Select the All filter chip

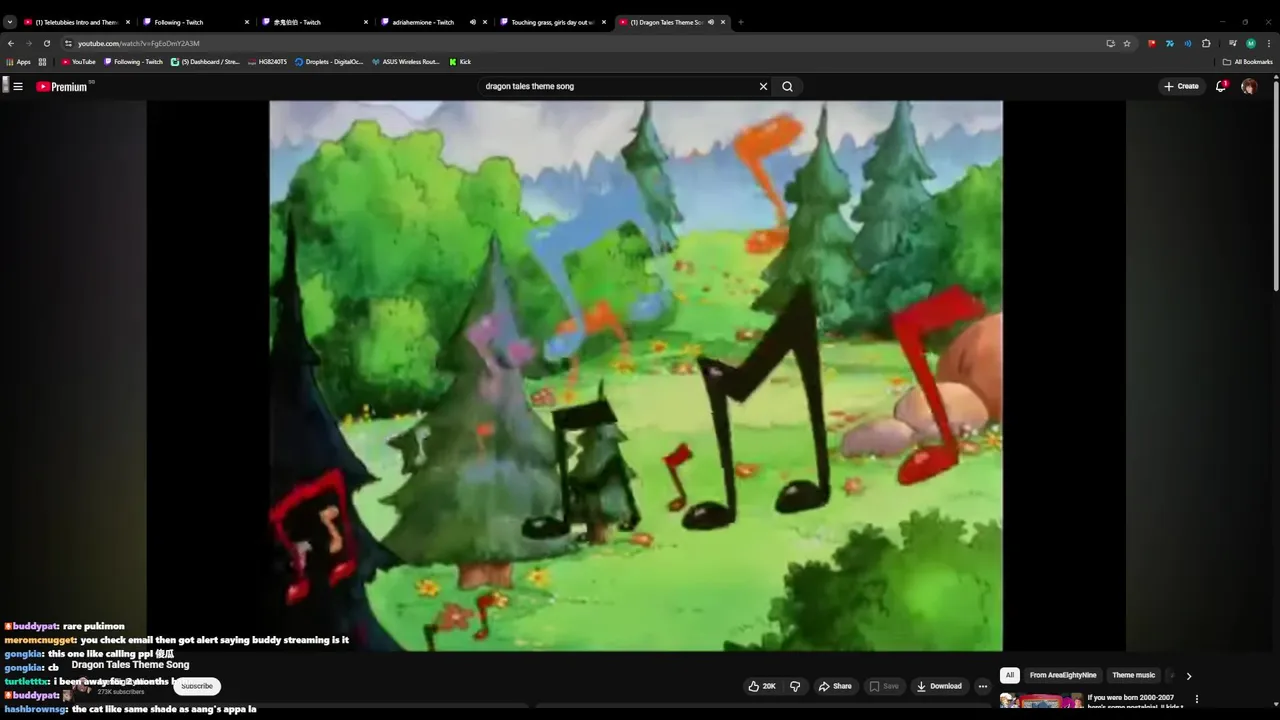tap(1010, 675)
